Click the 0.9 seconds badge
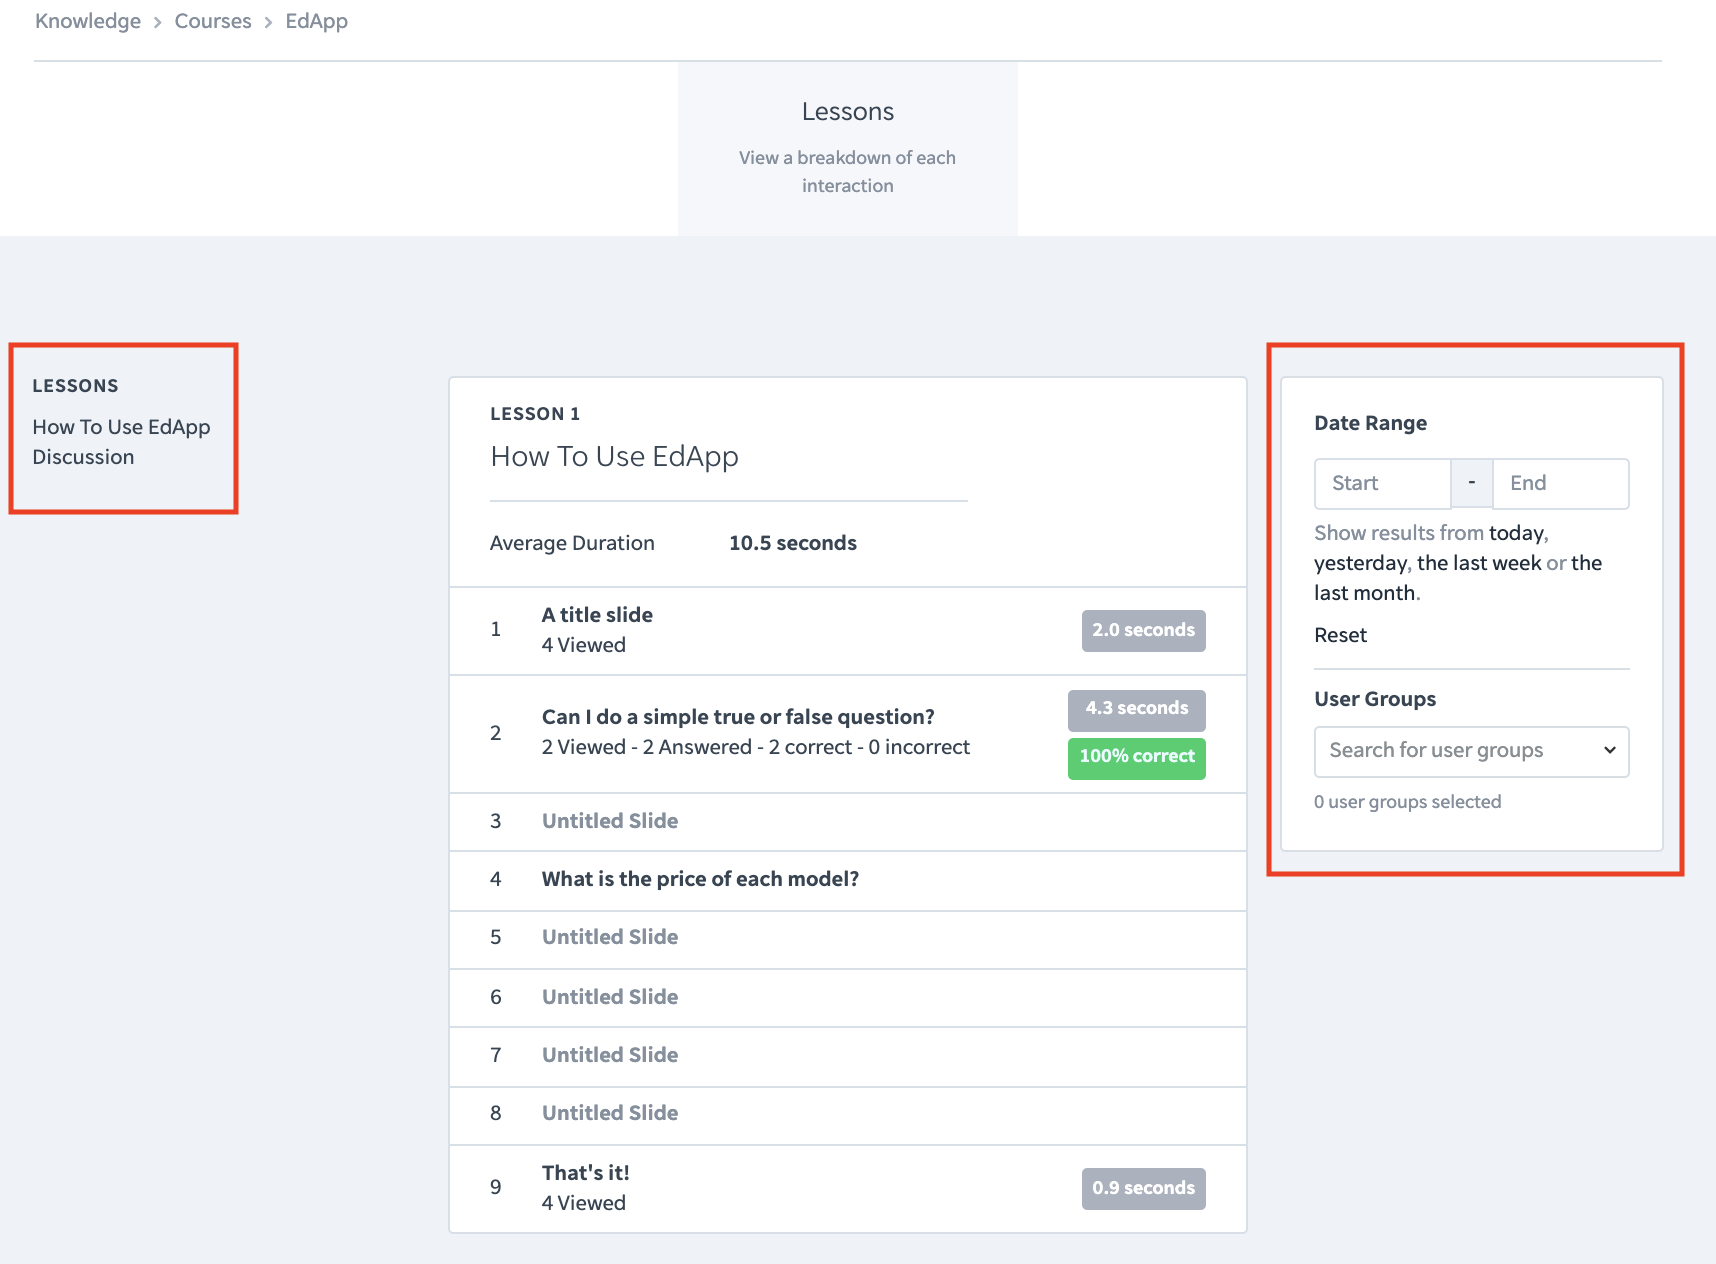This screenshot has width=1716, height=1264. pyautogui.click(x=1144, y=1189)
